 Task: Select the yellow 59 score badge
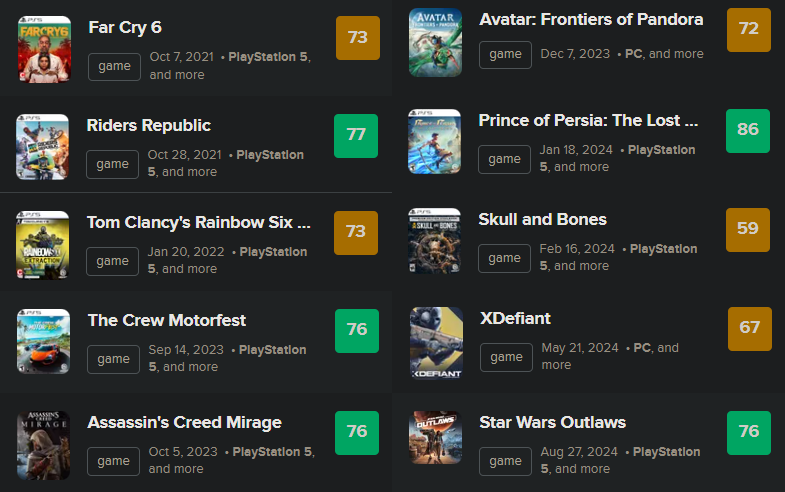[747, 229]
